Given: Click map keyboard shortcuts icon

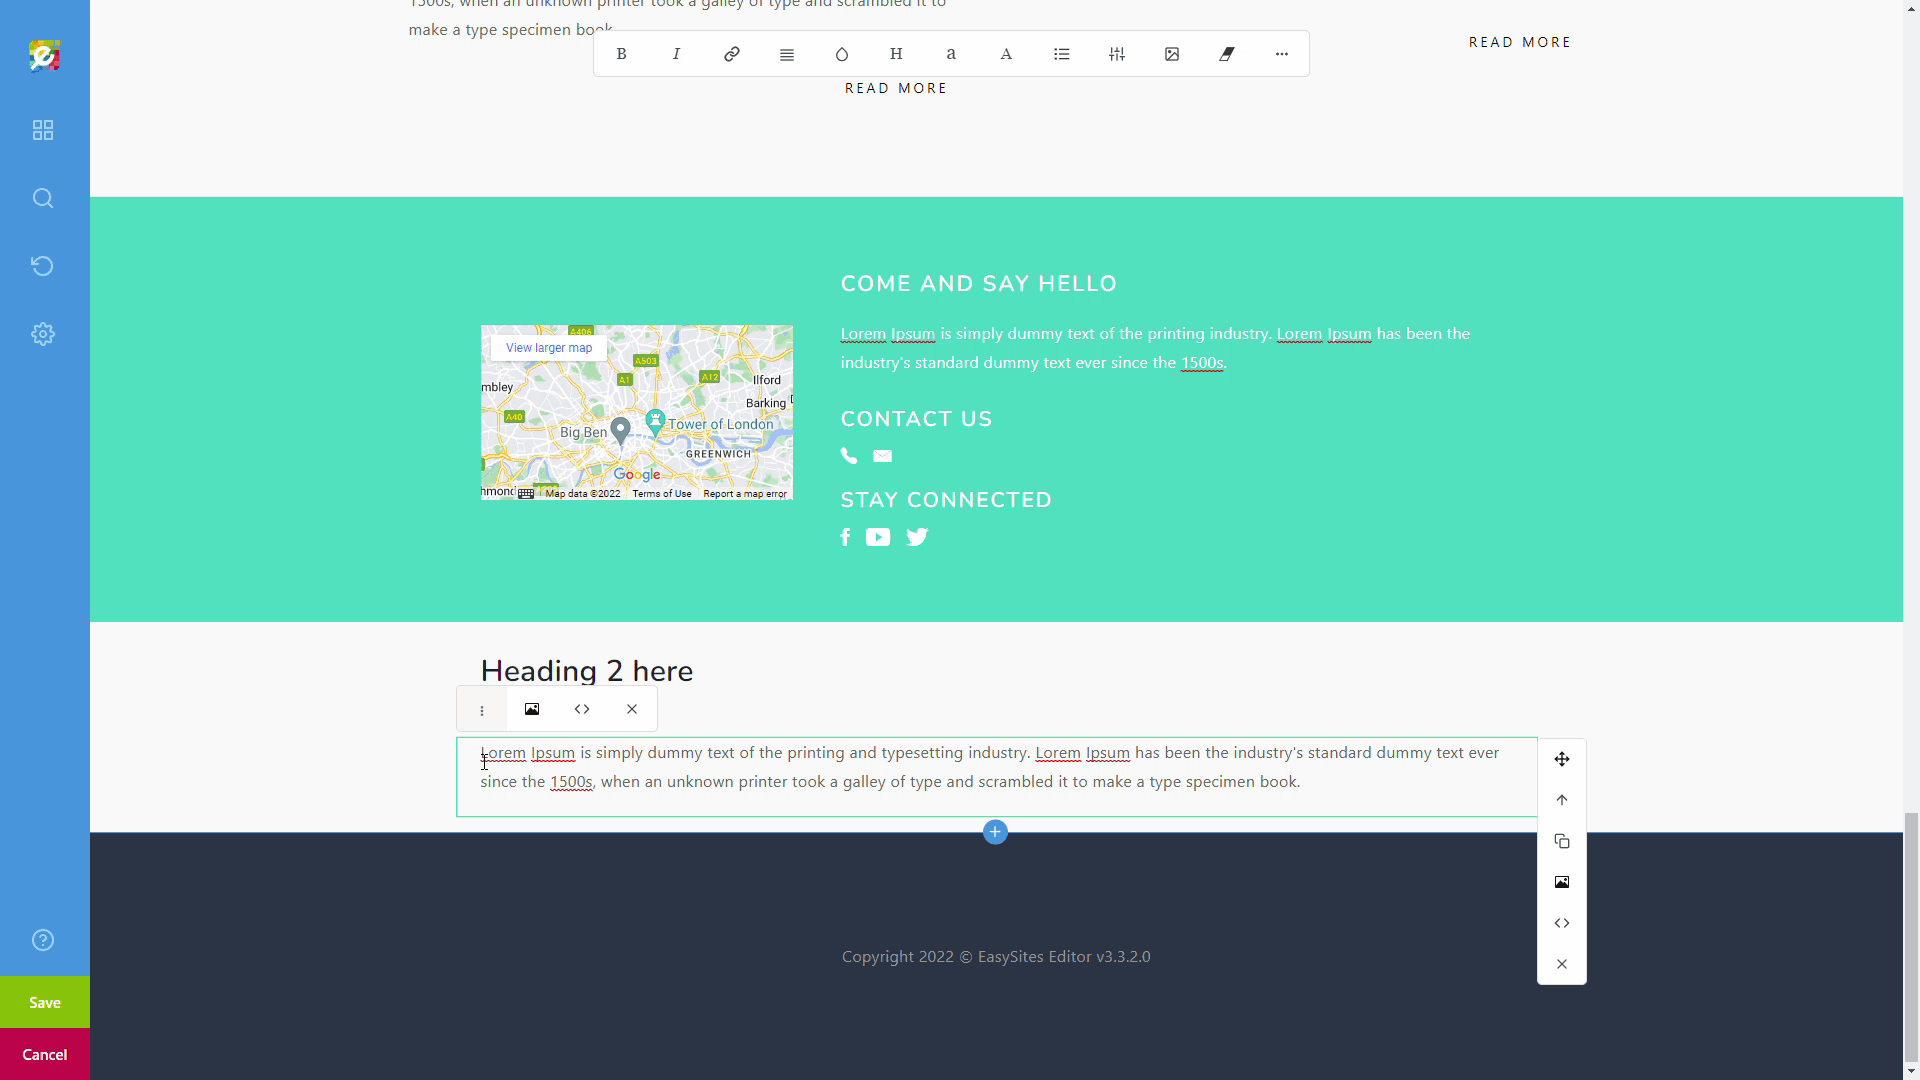Looking at the screenshot, I should click(526, 494).
